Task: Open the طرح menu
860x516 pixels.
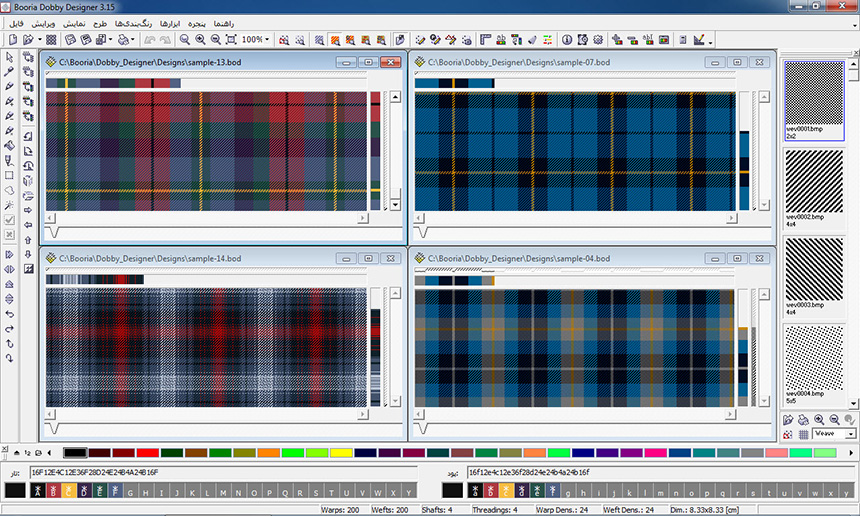Action: (x=100, y=24)
